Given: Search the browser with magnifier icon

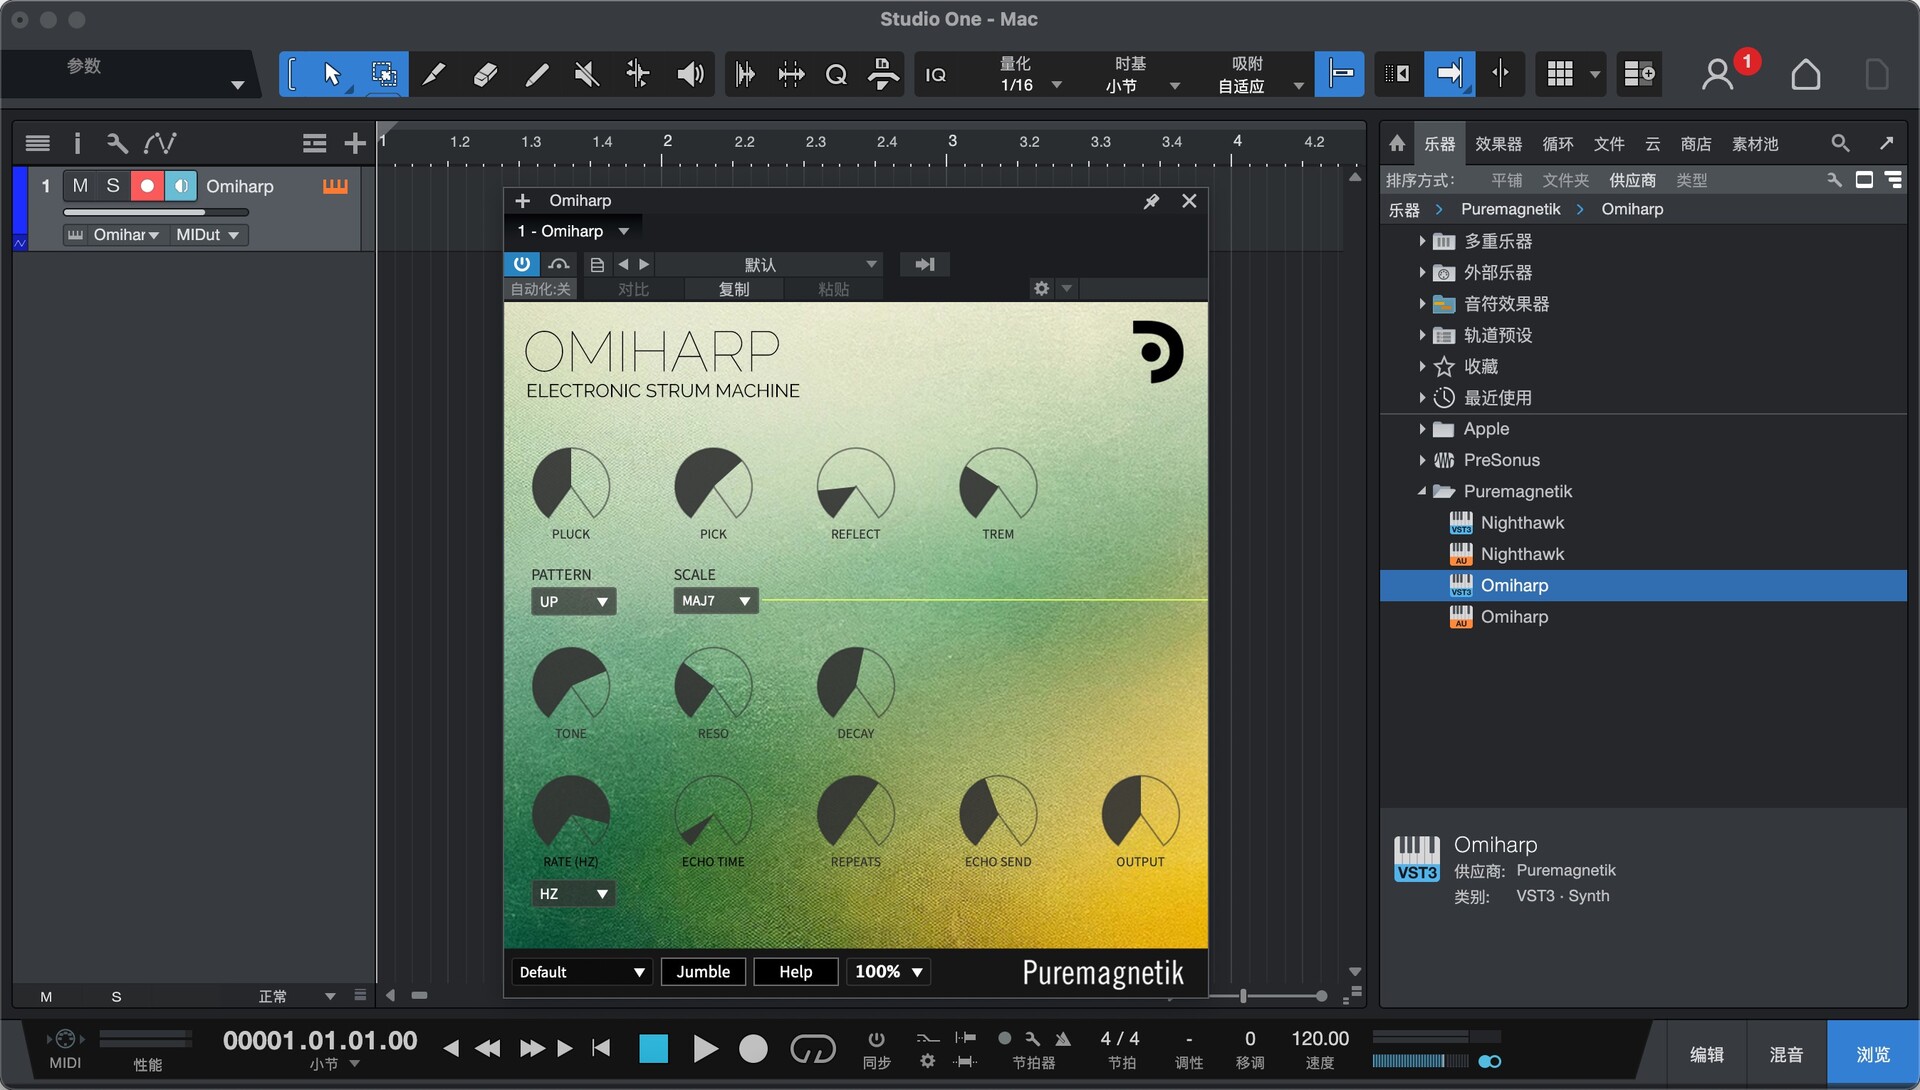Looking at the screenshot, I should 1840,143.
